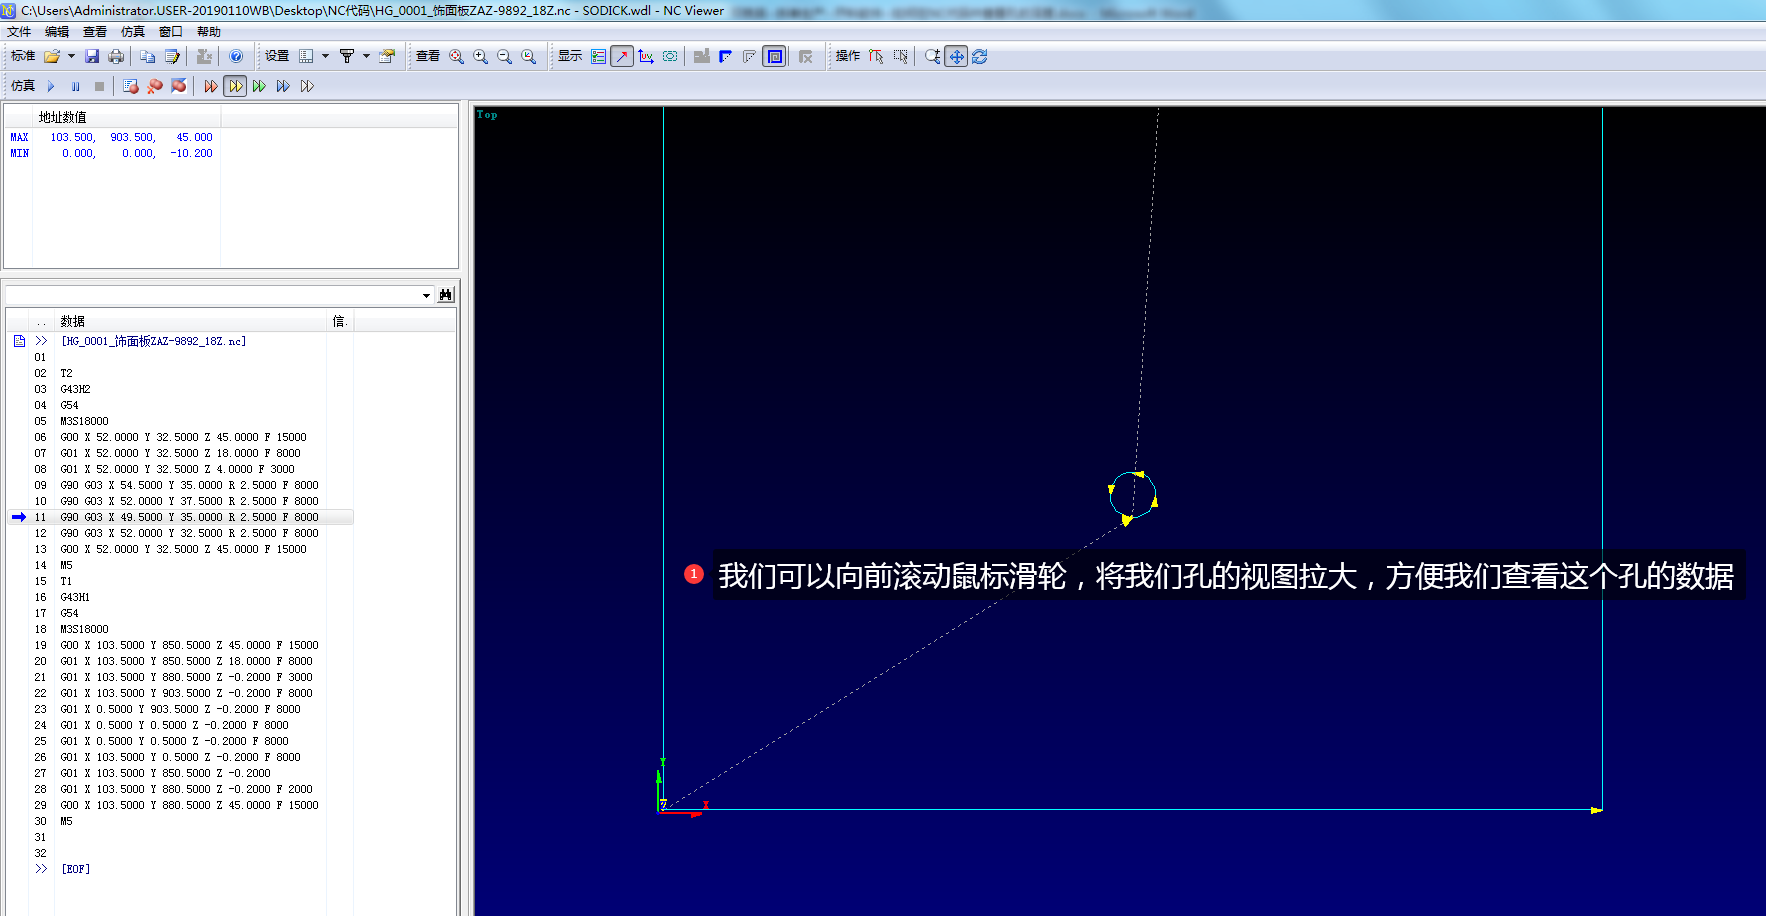Viewport: 1766px width, 916px height.
Task: Open the 窗口 menu
Action: (171, 32)
